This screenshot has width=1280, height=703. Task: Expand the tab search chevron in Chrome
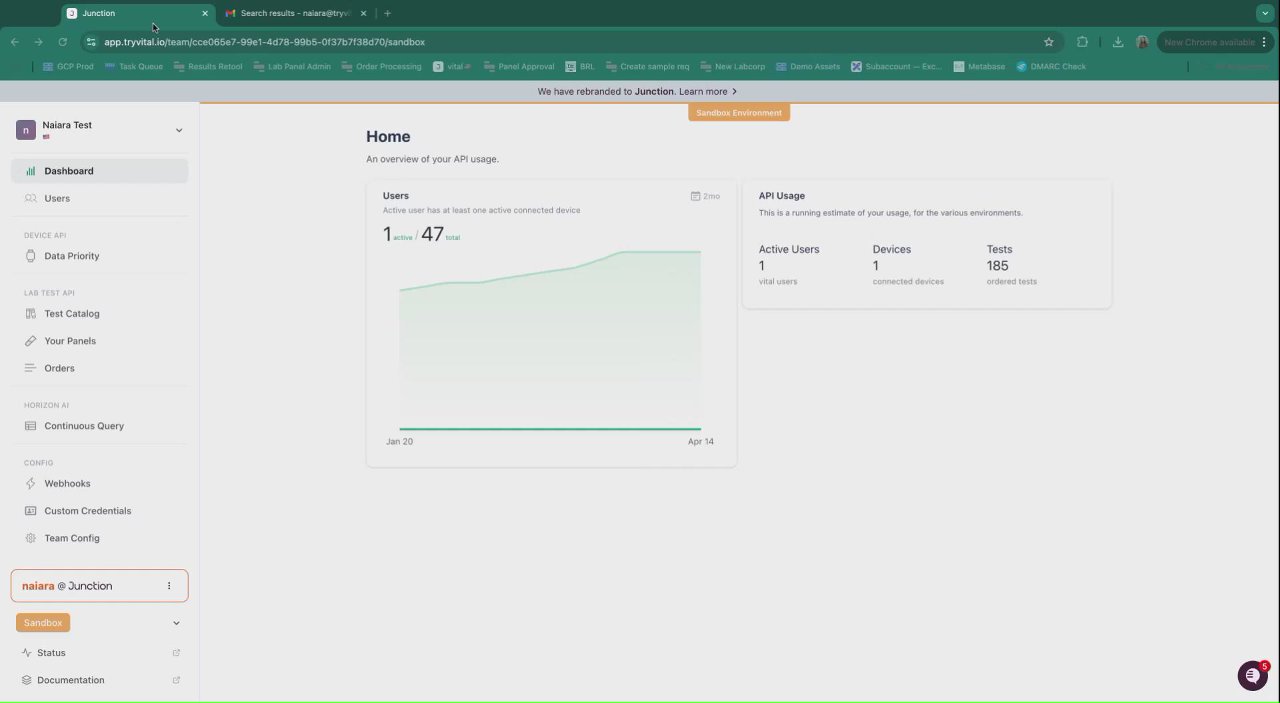pyautogui.click(x=1264, y=13)
